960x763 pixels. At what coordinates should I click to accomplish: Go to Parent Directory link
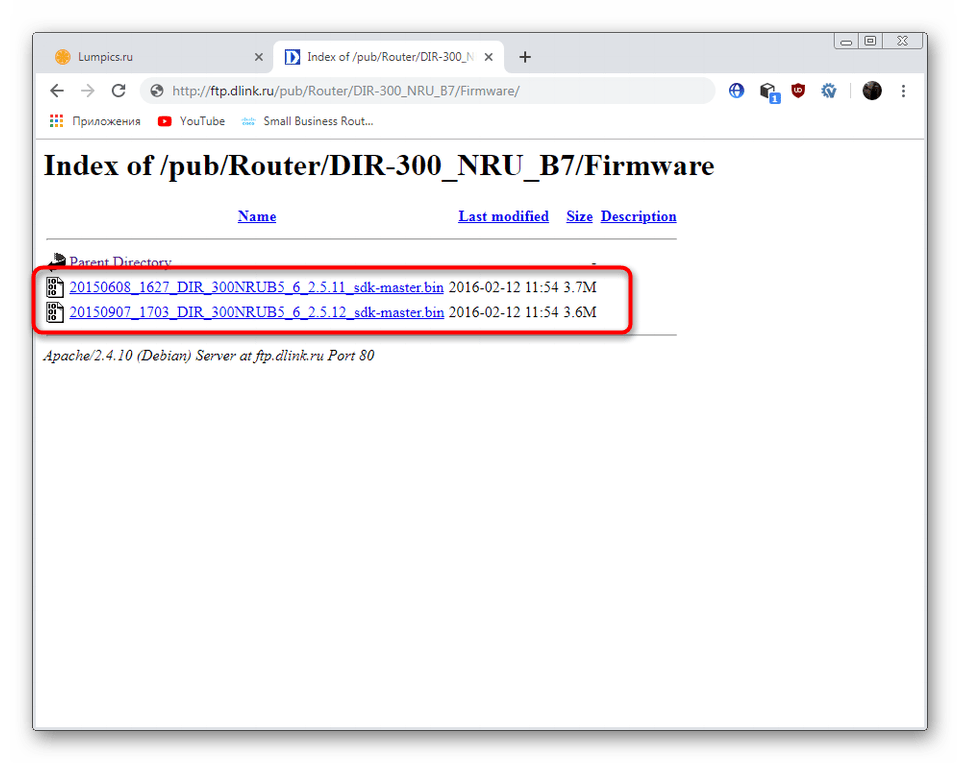pyautogui.click(x=120, y=262)
